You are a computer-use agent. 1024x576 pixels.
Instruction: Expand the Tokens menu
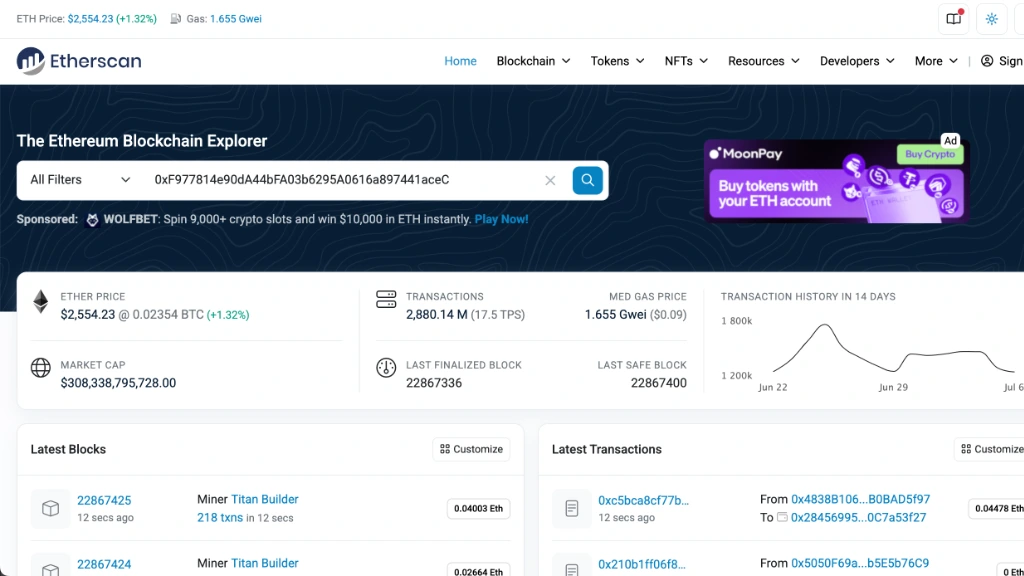617,61
